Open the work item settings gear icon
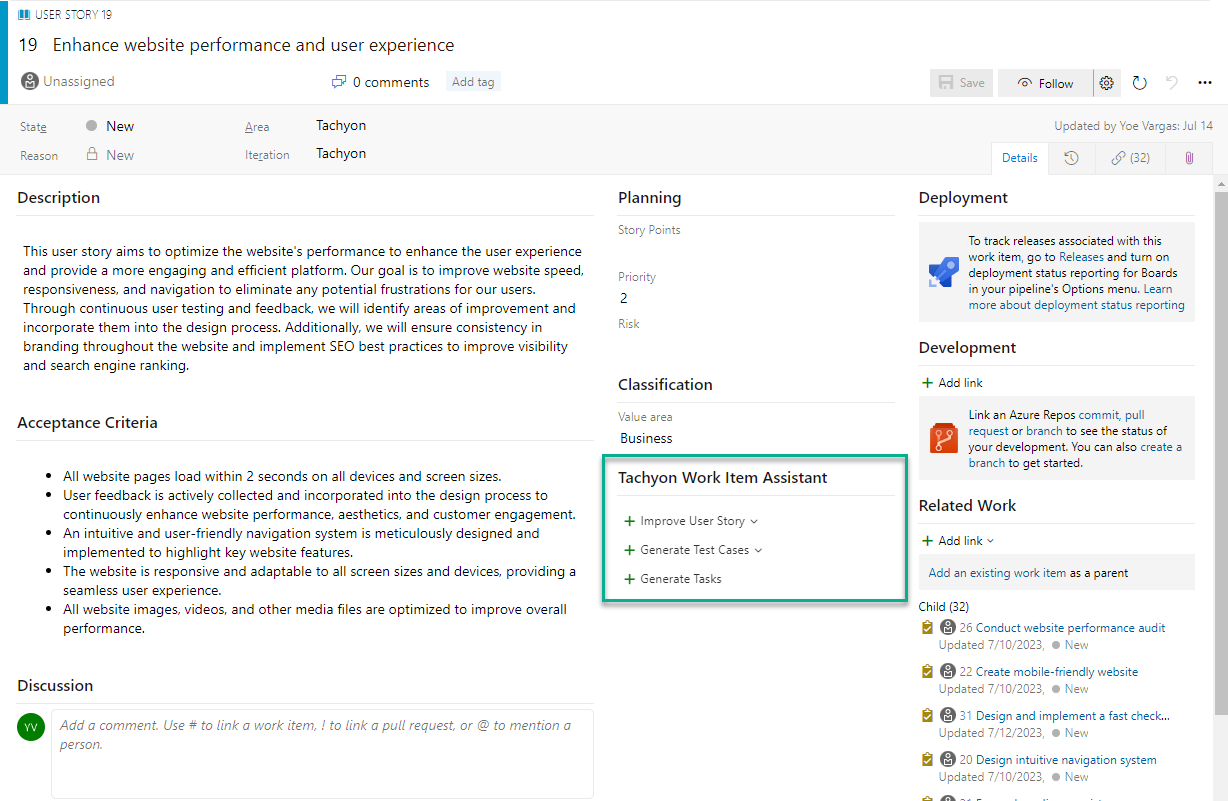 click(x=1106, y=83)
